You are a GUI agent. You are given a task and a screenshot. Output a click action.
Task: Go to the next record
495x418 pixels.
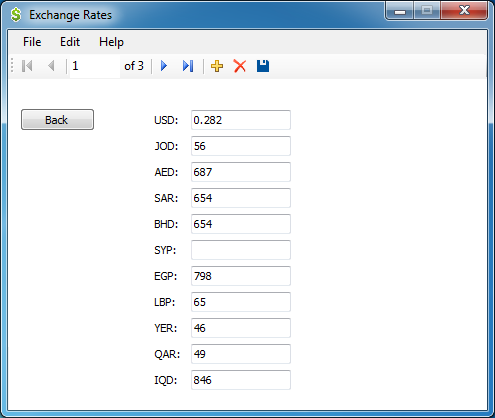click(x=164, y=66)
